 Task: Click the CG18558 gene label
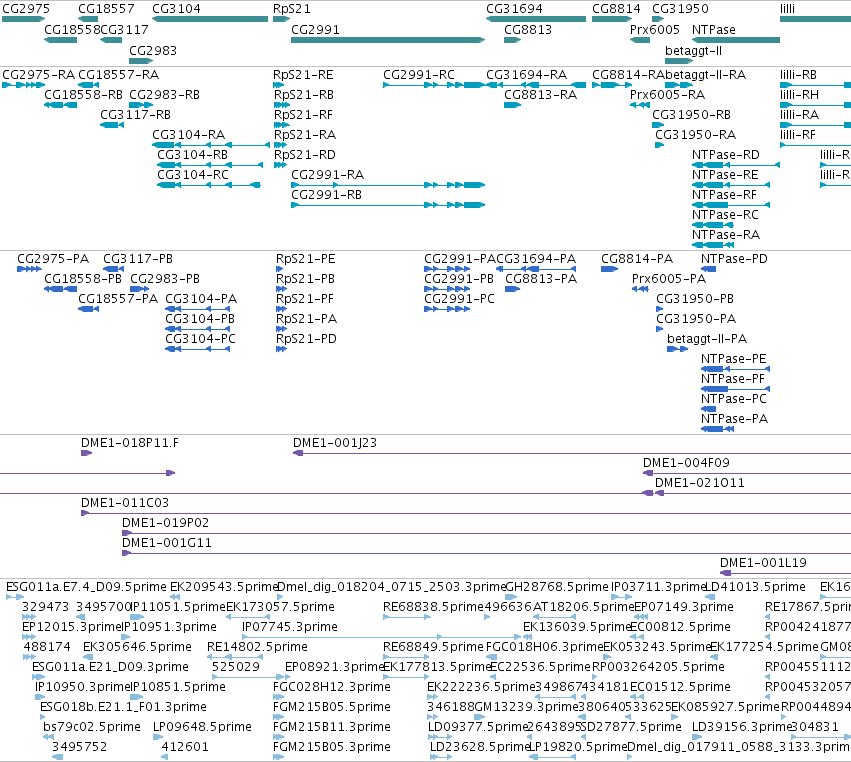tap(72, 29)
